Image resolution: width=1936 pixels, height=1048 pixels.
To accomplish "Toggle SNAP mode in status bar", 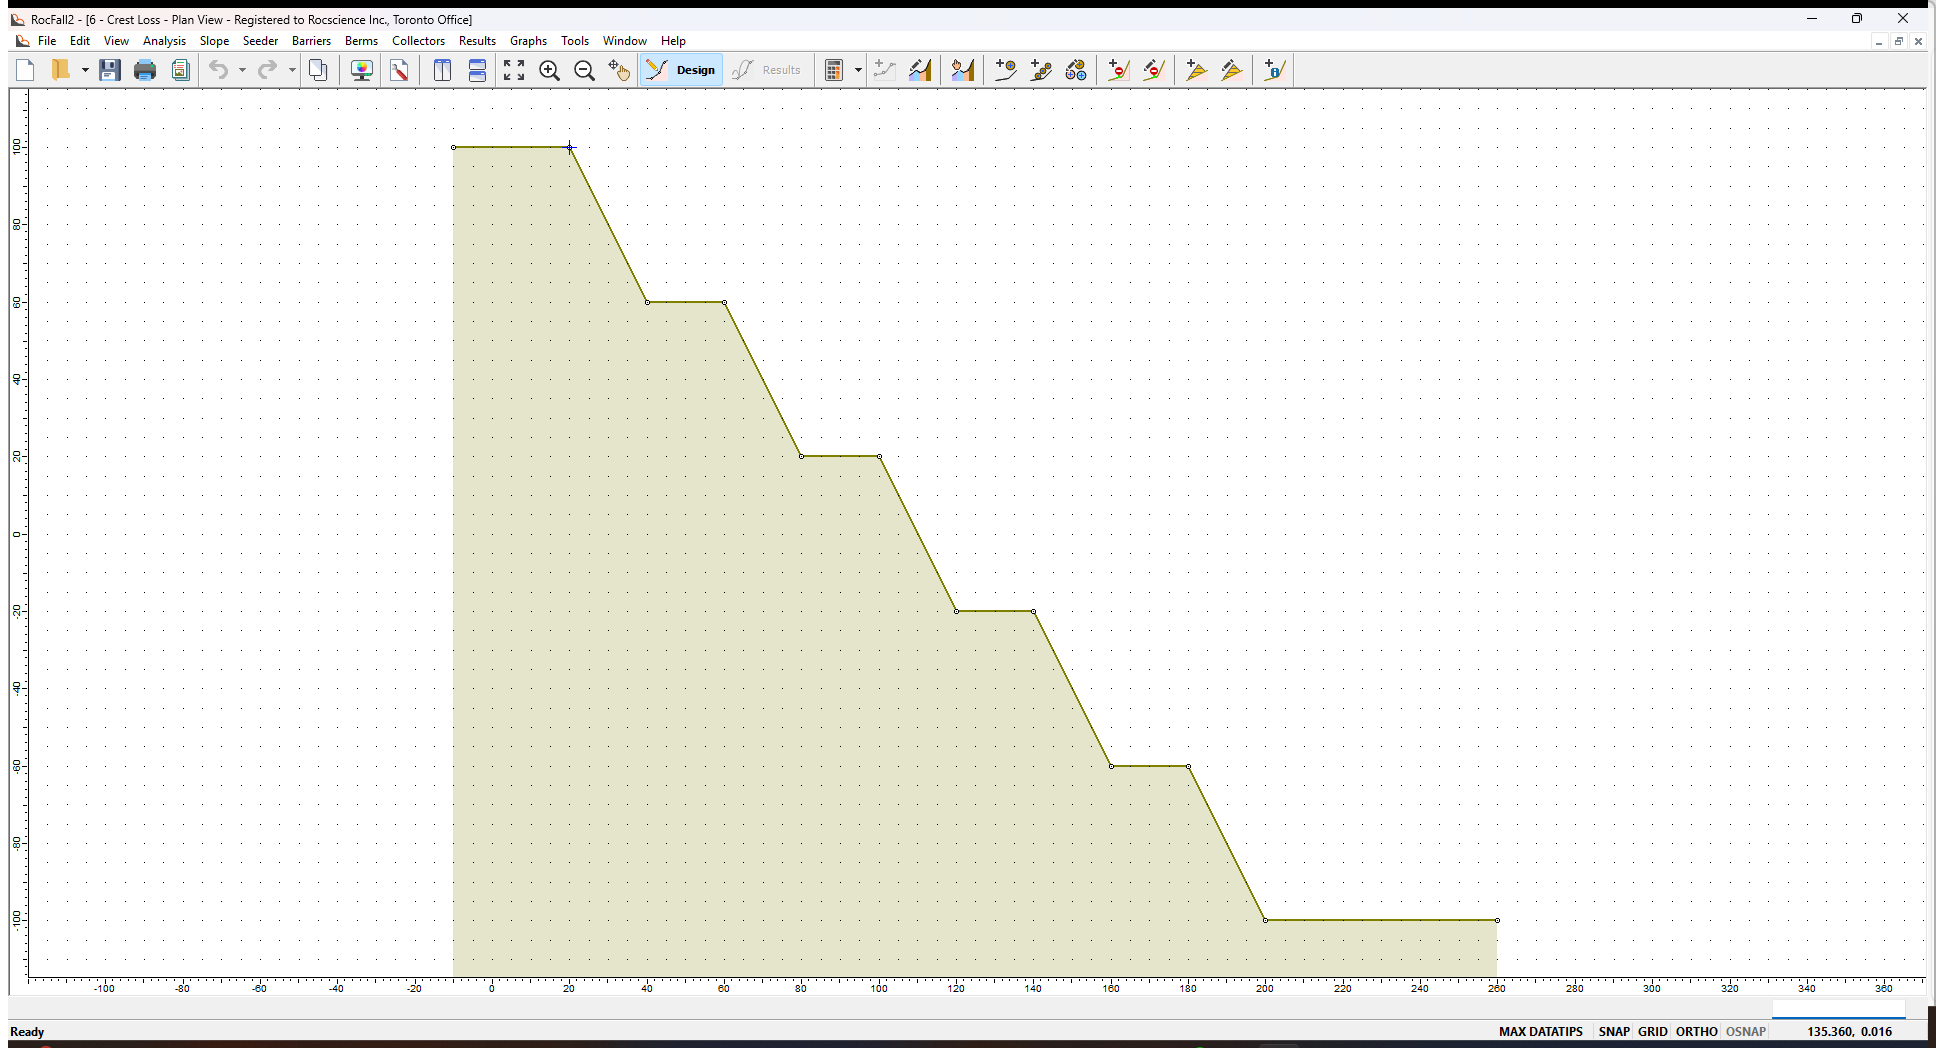I will coord(1613,1031).
